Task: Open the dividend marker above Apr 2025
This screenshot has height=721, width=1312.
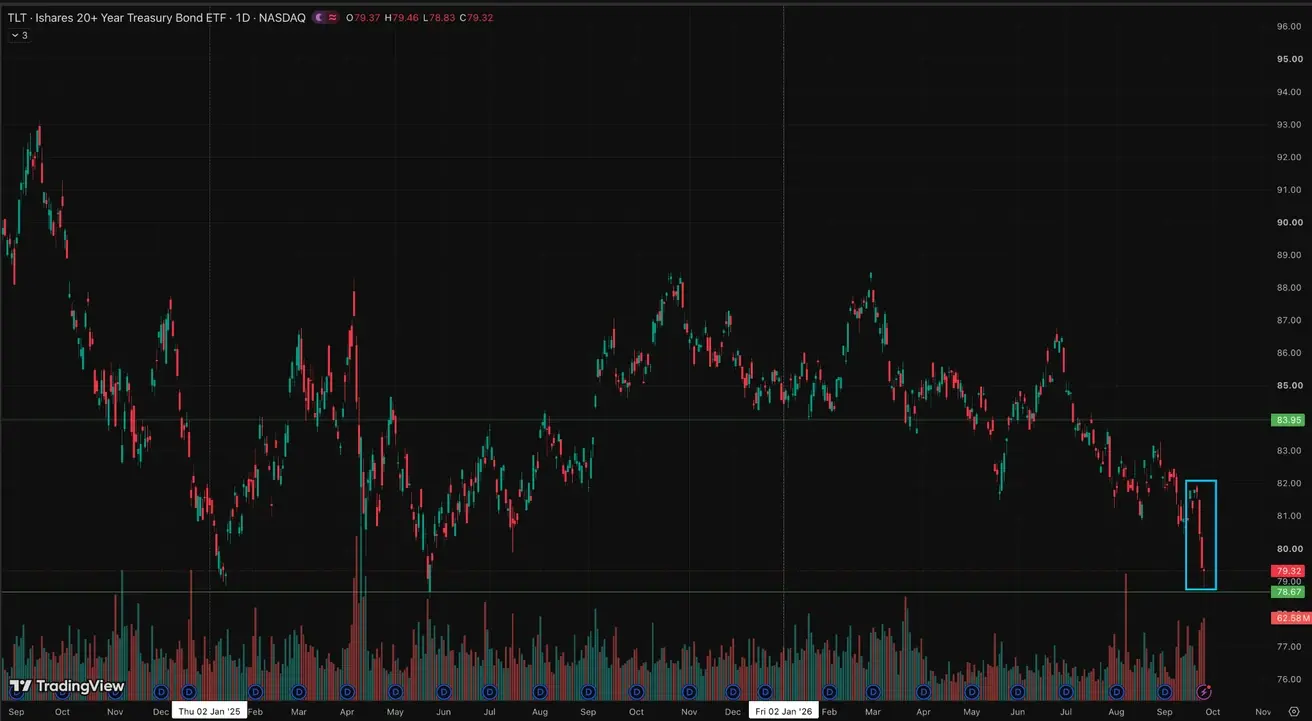Action: (x=348, y=692)
